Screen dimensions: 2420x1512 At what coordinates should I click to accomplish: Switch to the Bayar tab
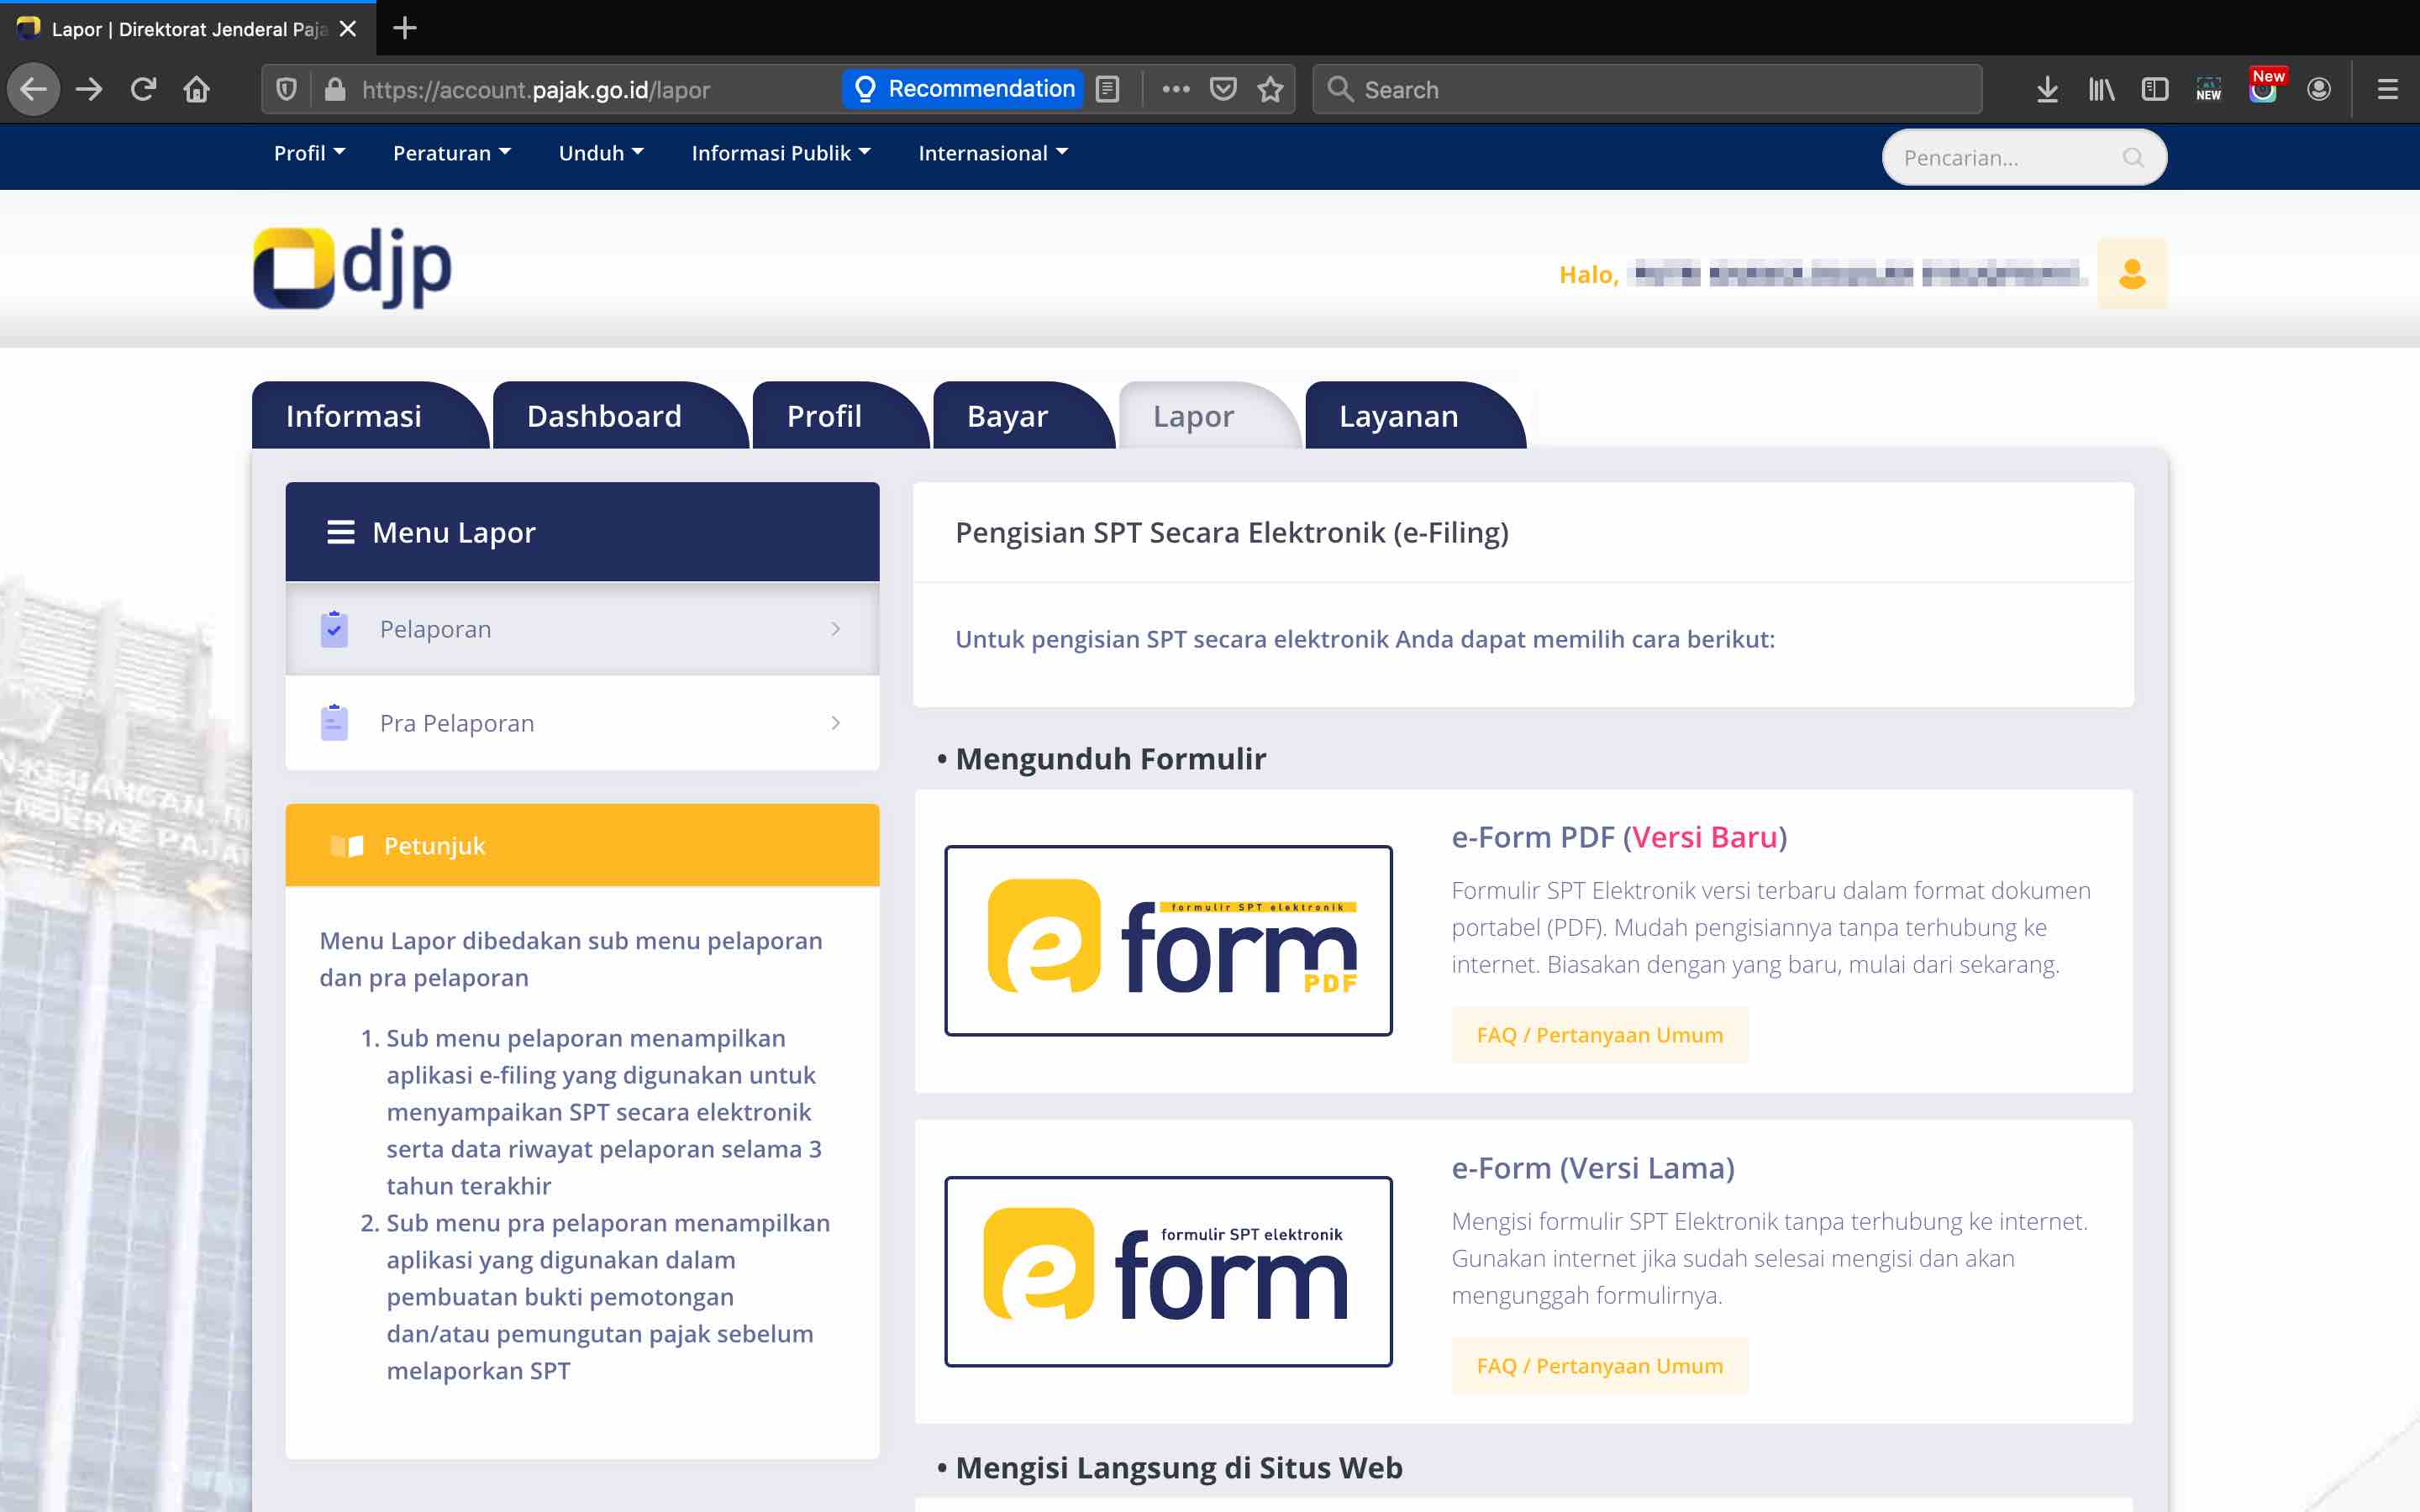[1007, 416]
